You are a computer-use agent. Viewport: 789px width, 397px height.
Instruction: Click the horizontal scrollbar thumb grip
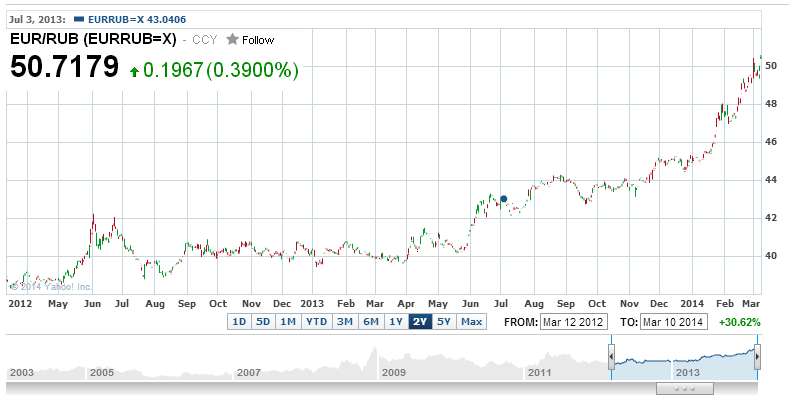[x=685, y=388]
